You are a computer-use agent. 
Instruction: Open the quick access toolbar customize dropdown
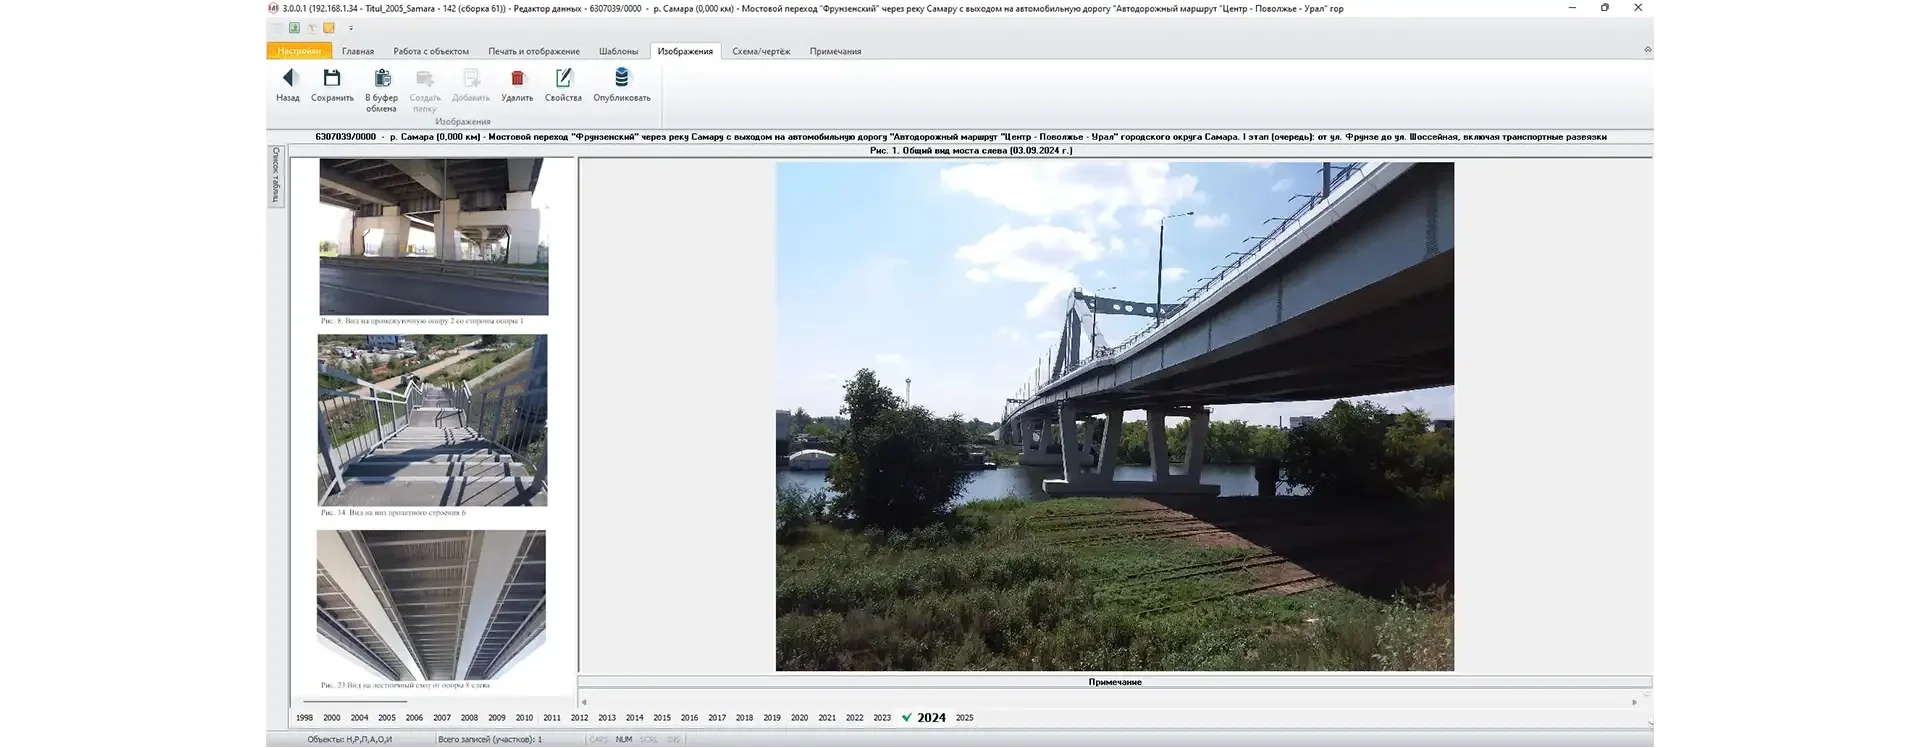click(351, 28)
